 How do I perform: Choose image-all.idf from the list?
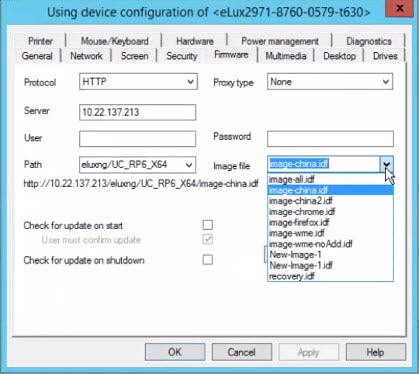(x=330, y=180)
